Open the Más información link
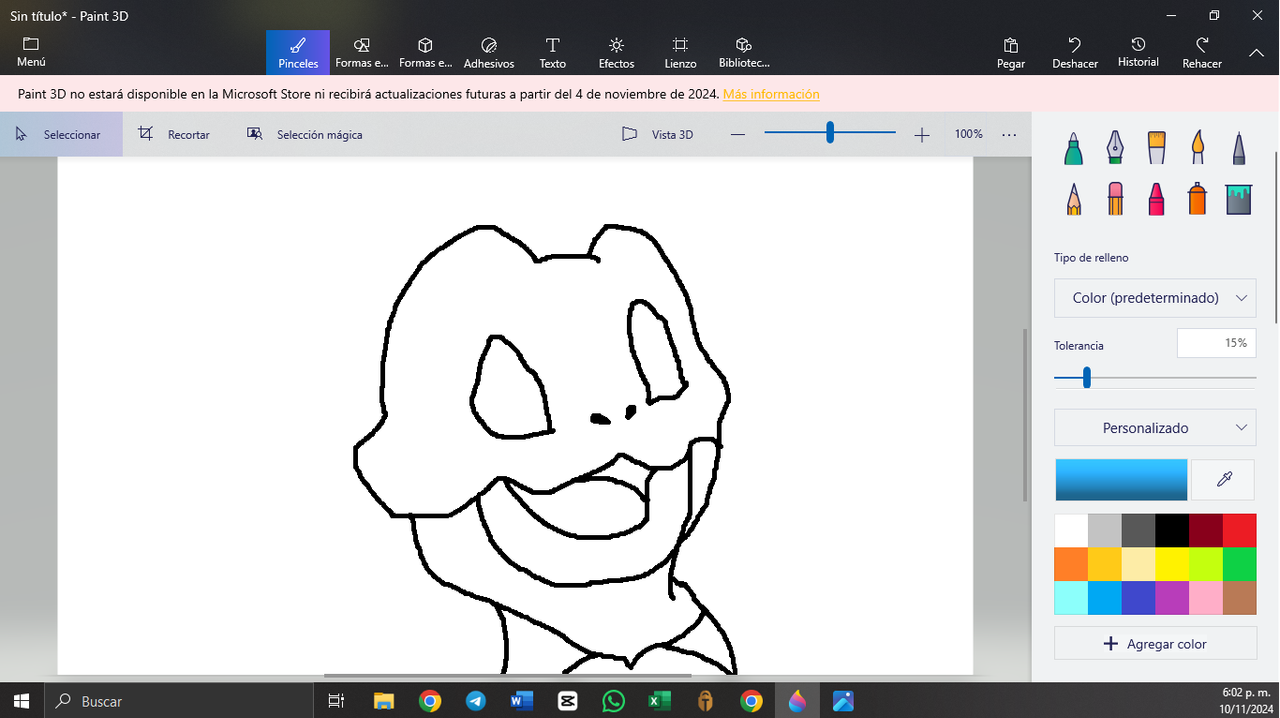 coord(771,94)
